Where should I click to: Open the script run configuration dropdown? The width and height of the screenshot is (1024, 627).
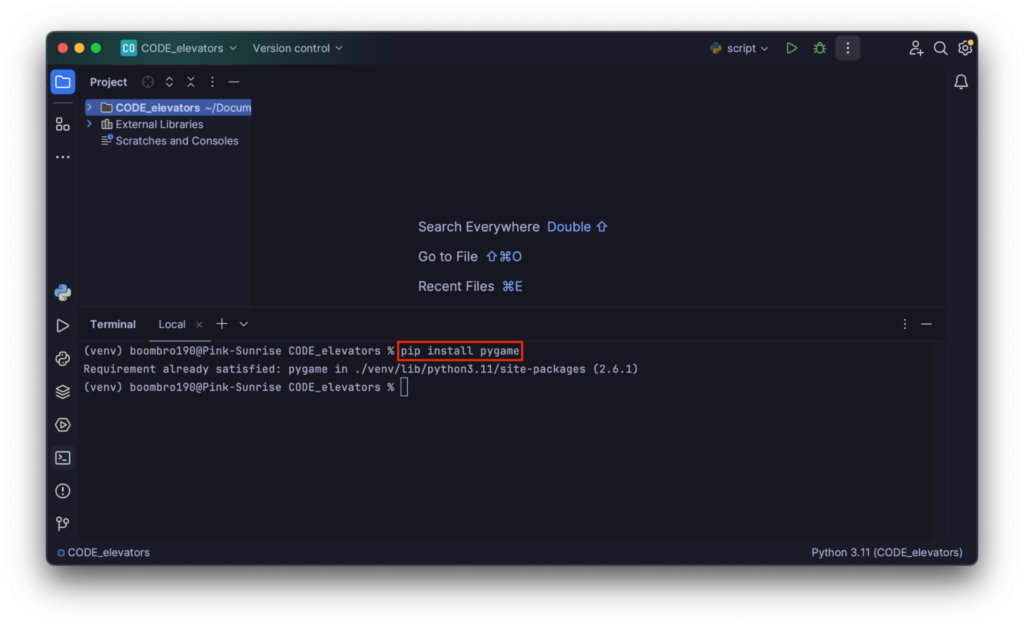pos(739,47)
